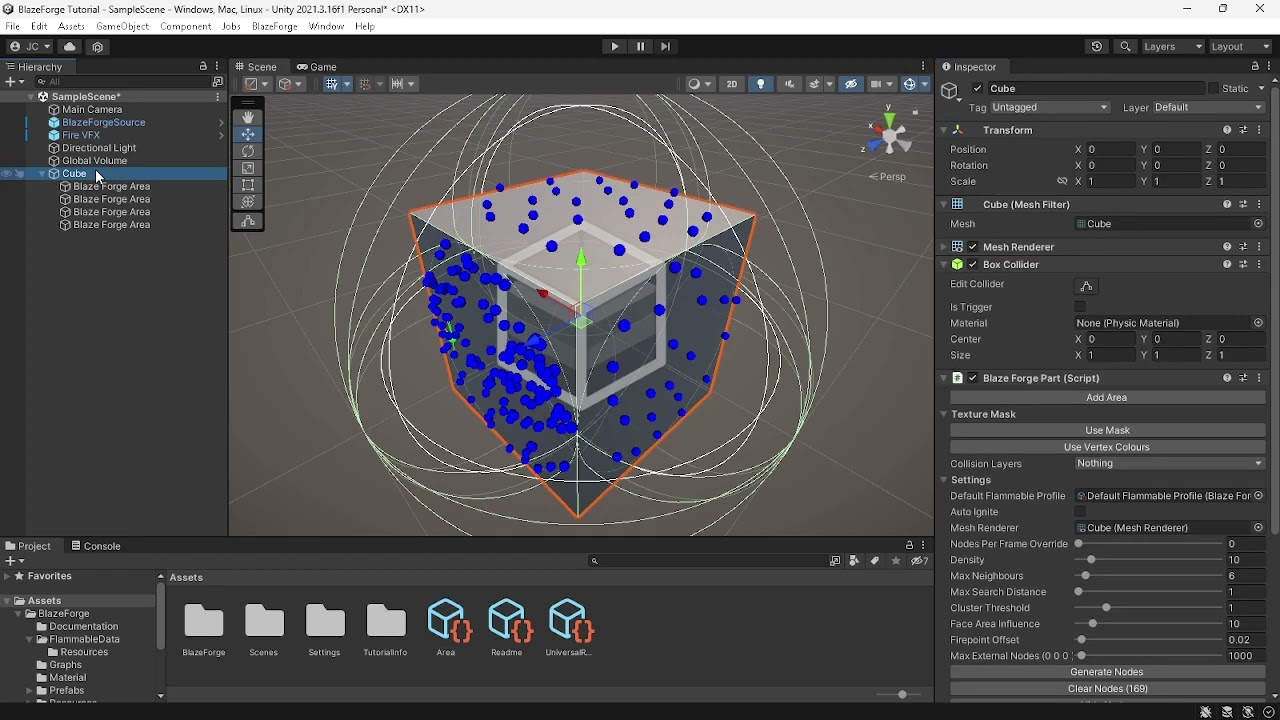This screenshot has width=1280, height=720.
Task: Open snap increment settings icon
Action: 398,84
